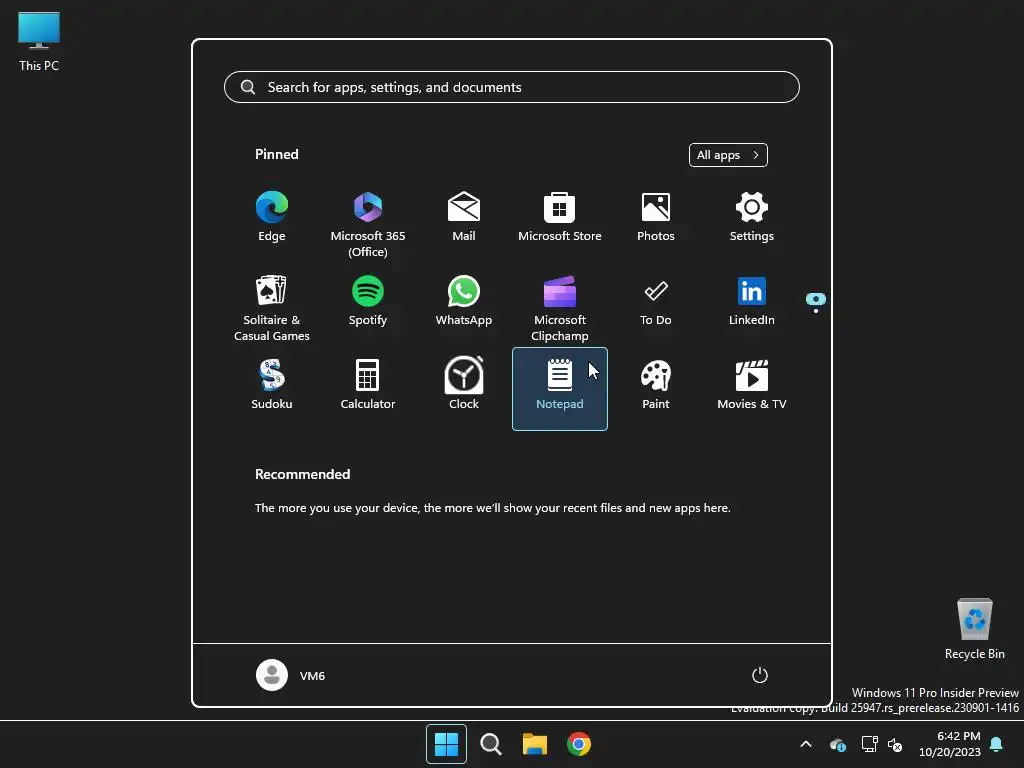Image resolution: width=1024 pixels, height=768 pixels.
Task: Open taskbar Search
Action: point(490,744)
